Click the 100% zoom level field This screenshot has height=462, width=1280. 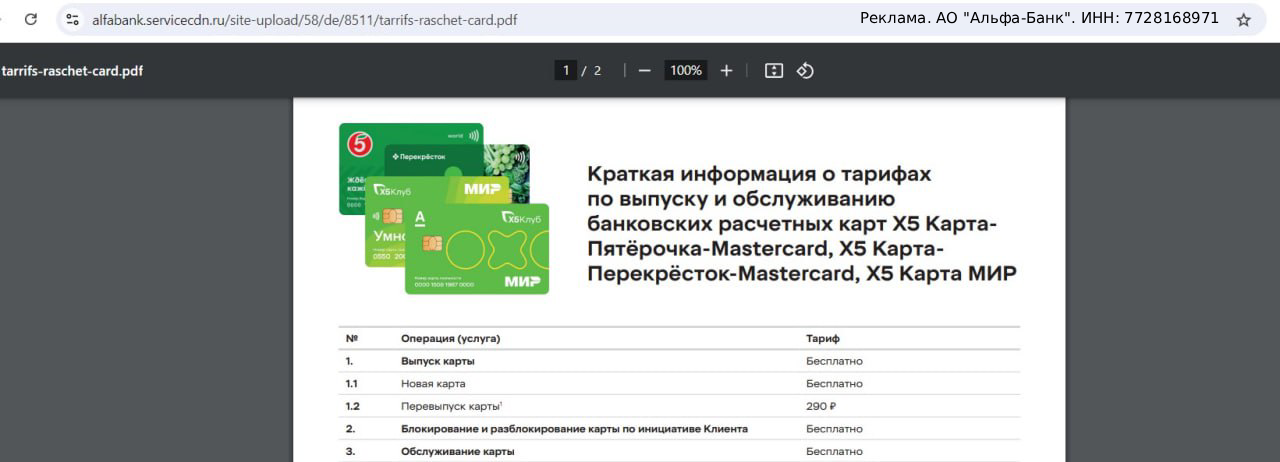point(686,70)
